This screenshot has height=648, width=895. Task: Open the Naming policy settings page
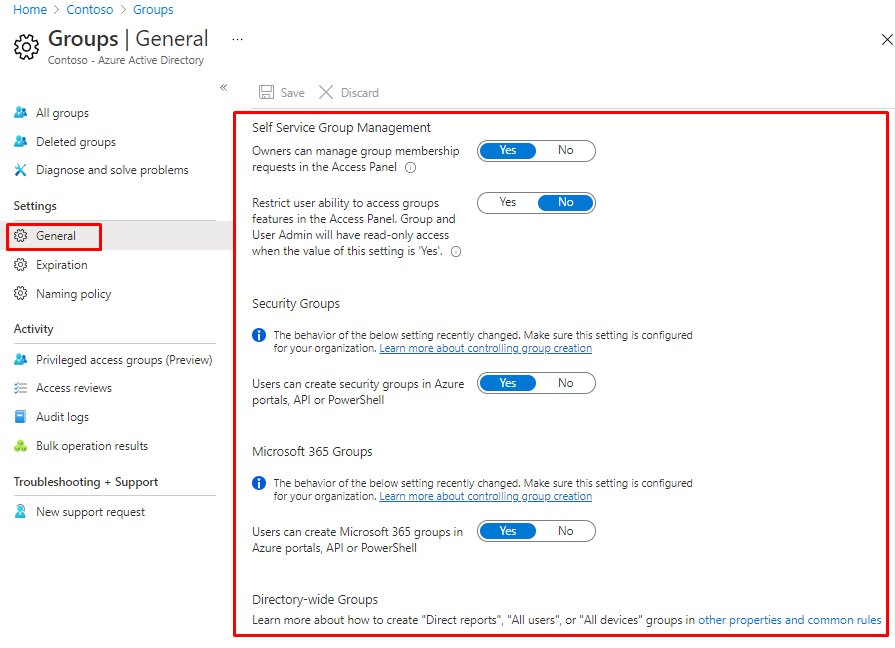point(73,294)
